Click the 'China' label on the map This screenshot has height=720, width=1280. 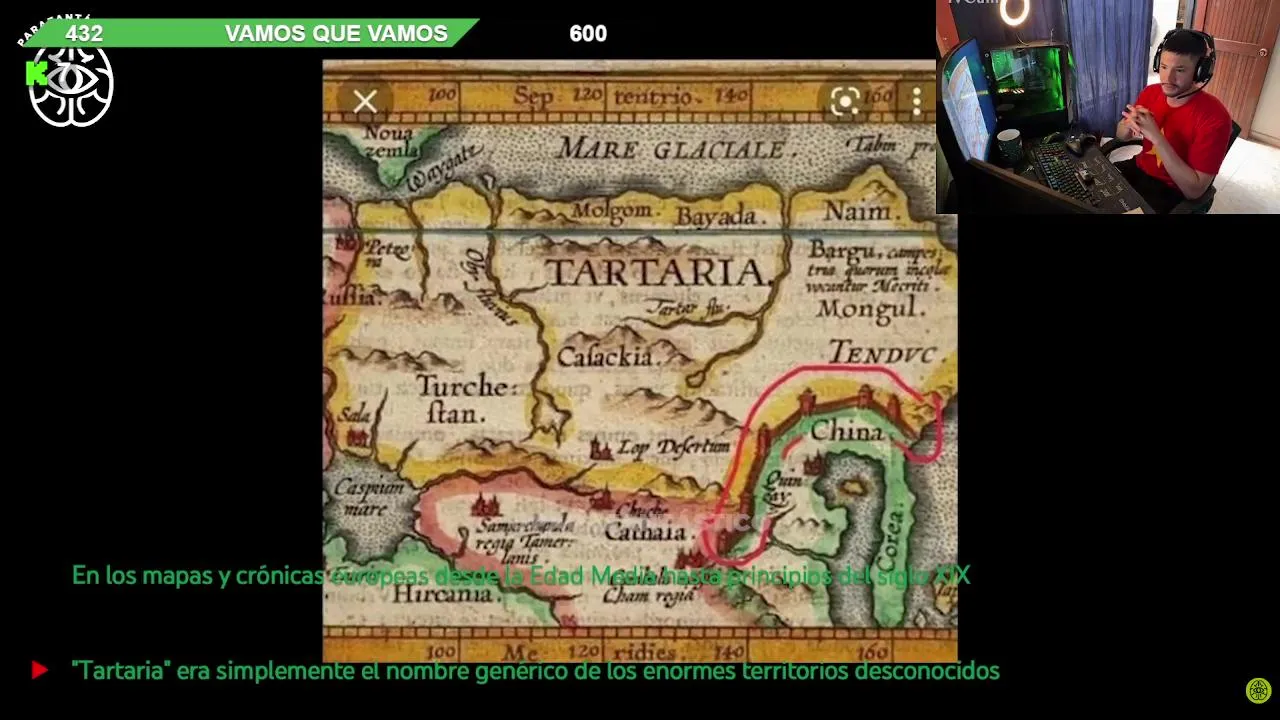(x=847, y=432)
